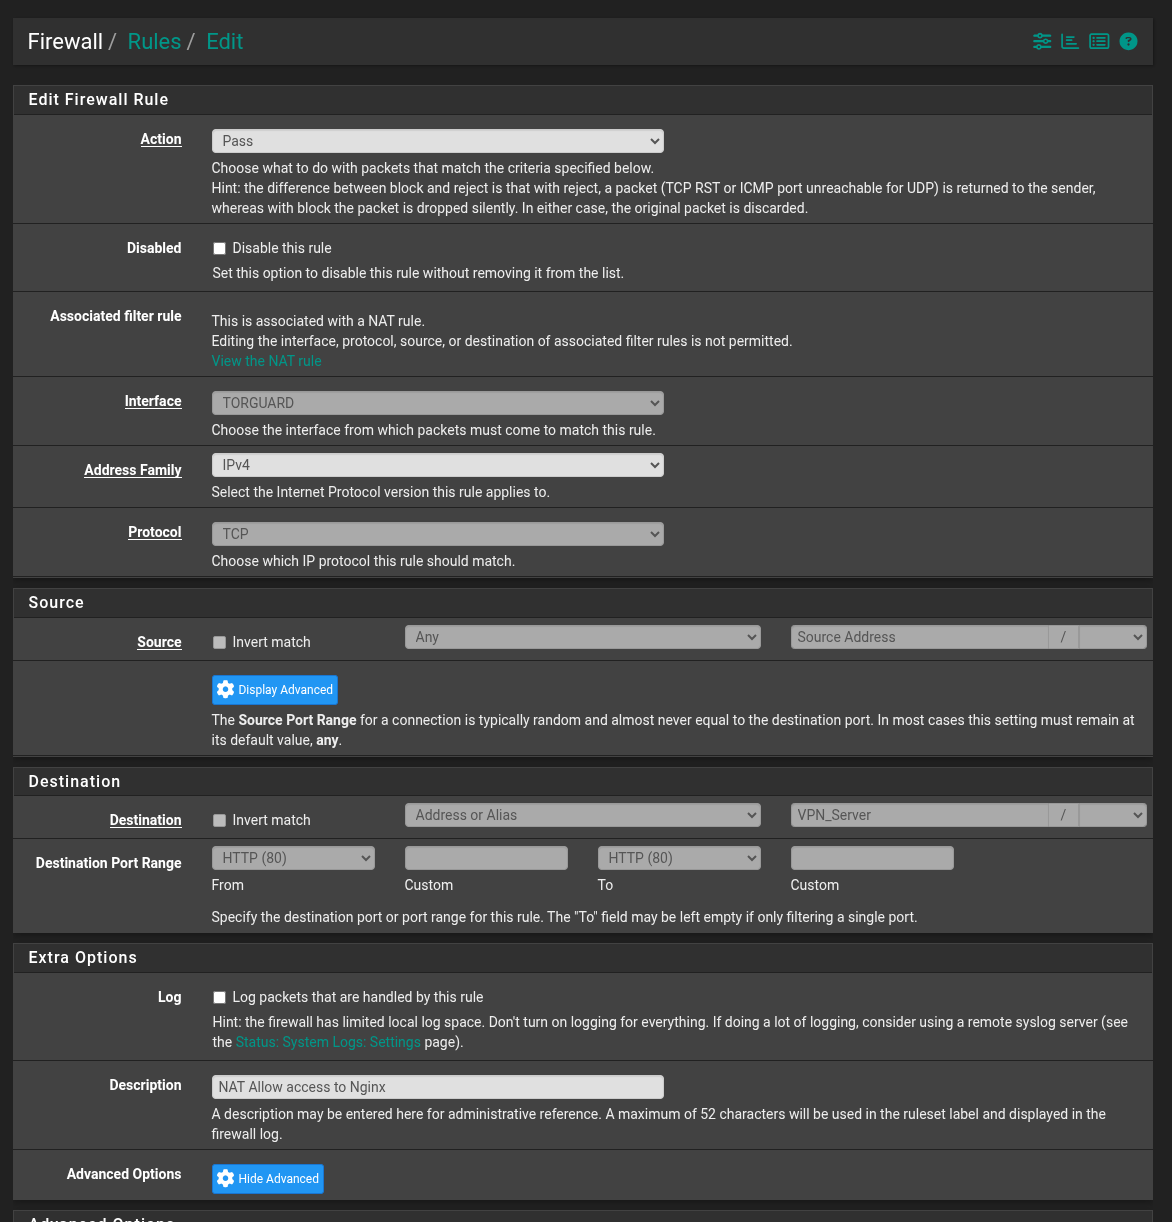This screenshot has height=1222, width=1172.
Task: Follow the Status: System Logs: Settings link
Action: 328,1042
